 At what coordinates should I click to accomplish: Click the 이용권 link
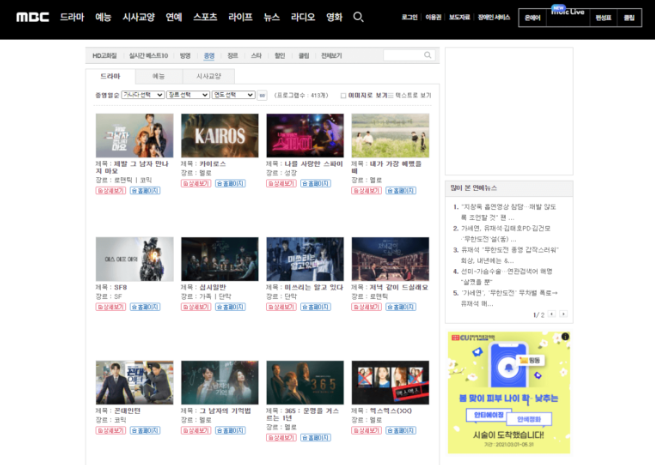[x=433, y=17]
